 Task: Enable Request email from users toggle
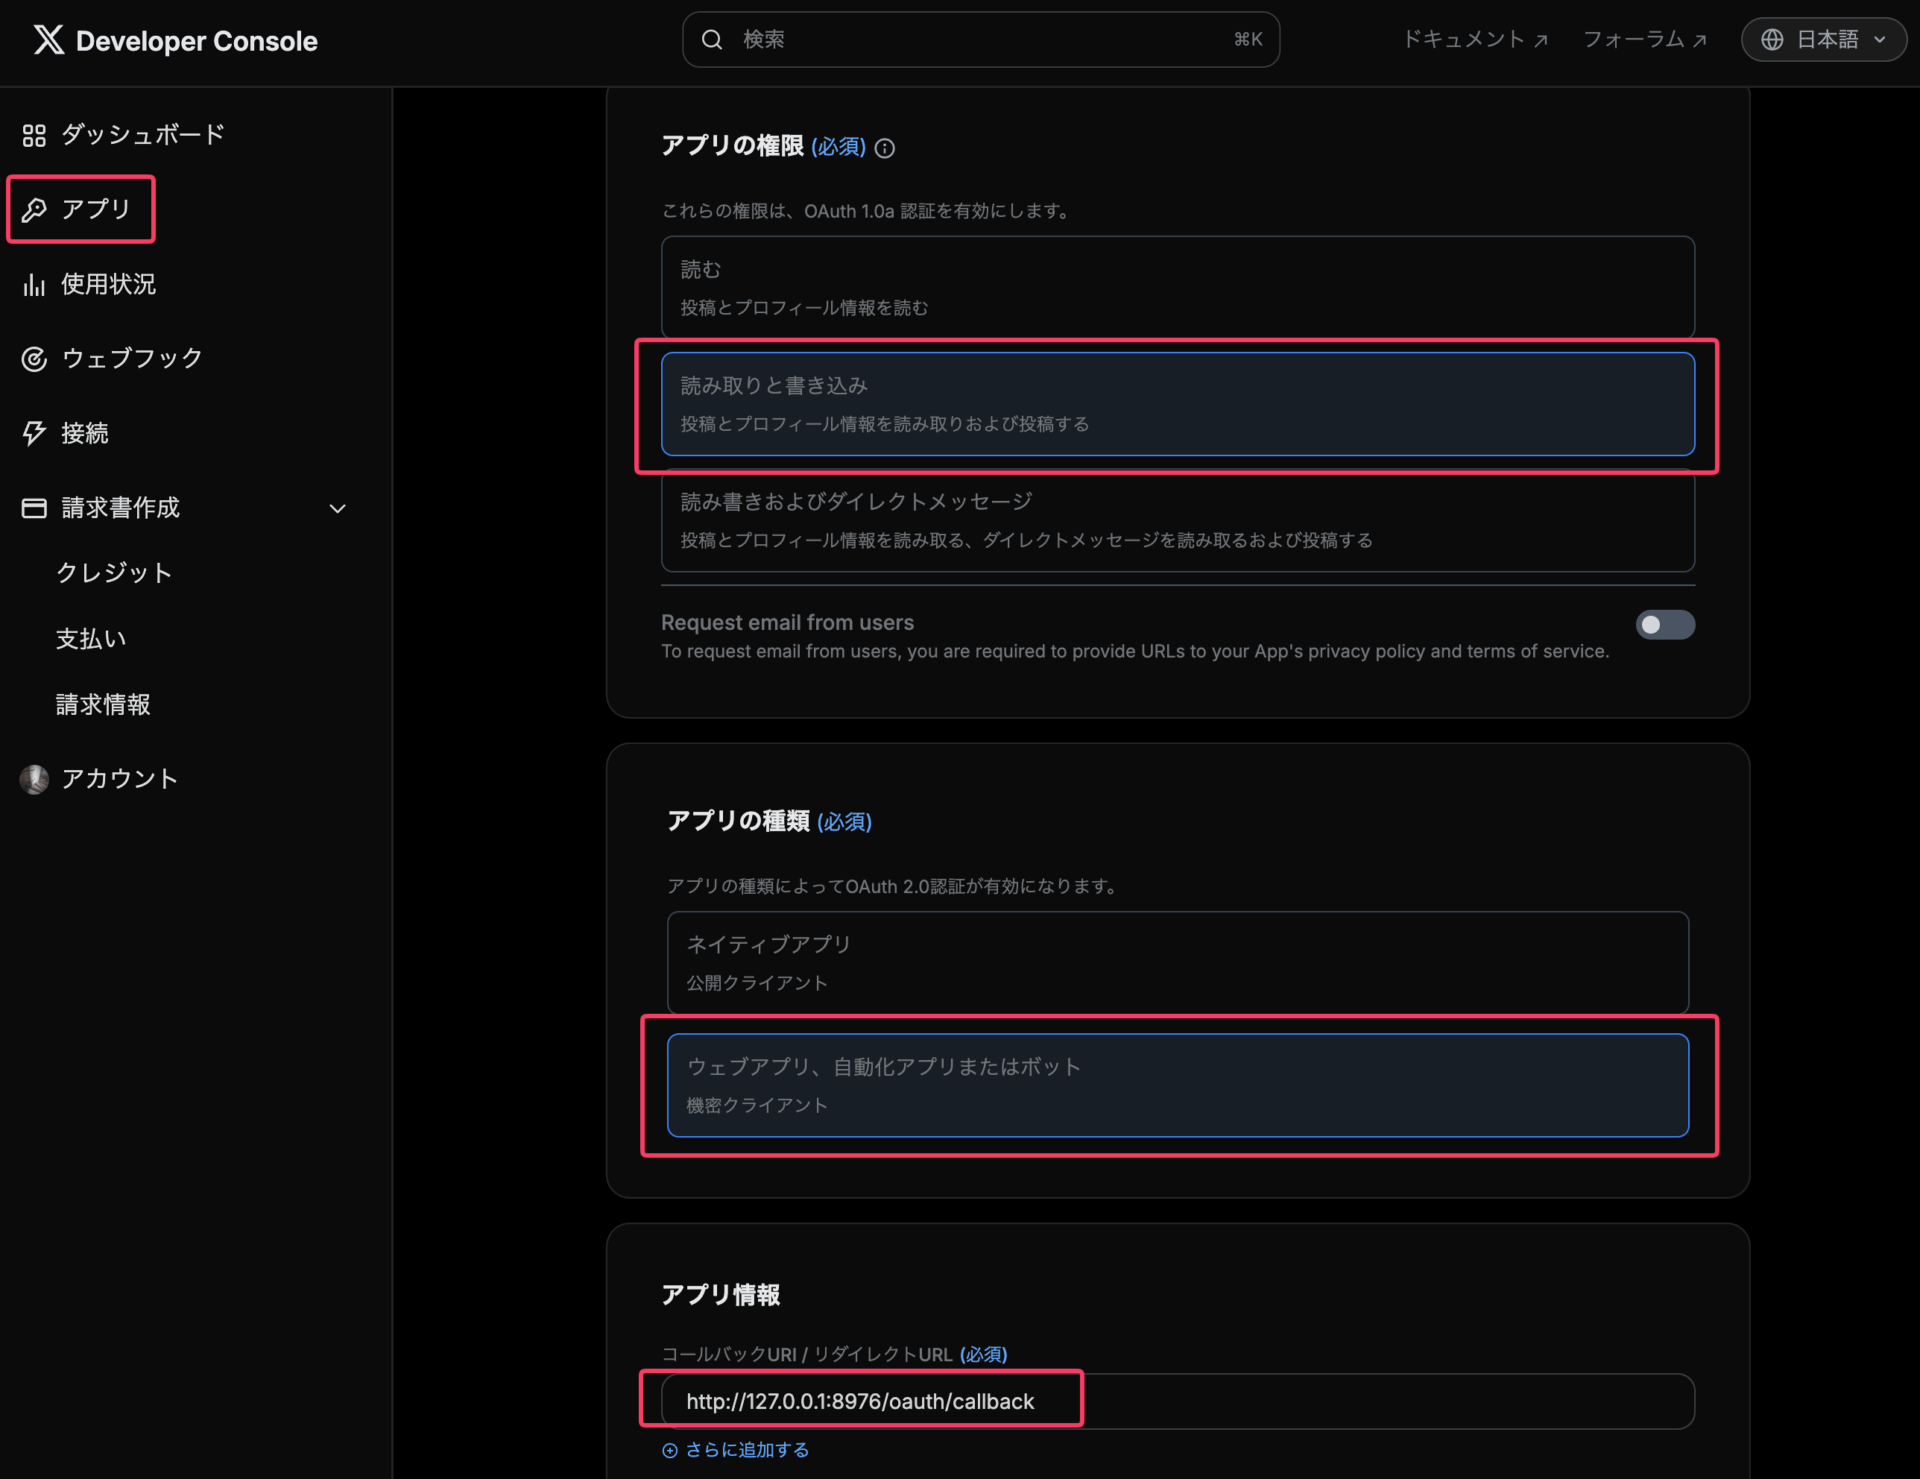pos(1665,624)
